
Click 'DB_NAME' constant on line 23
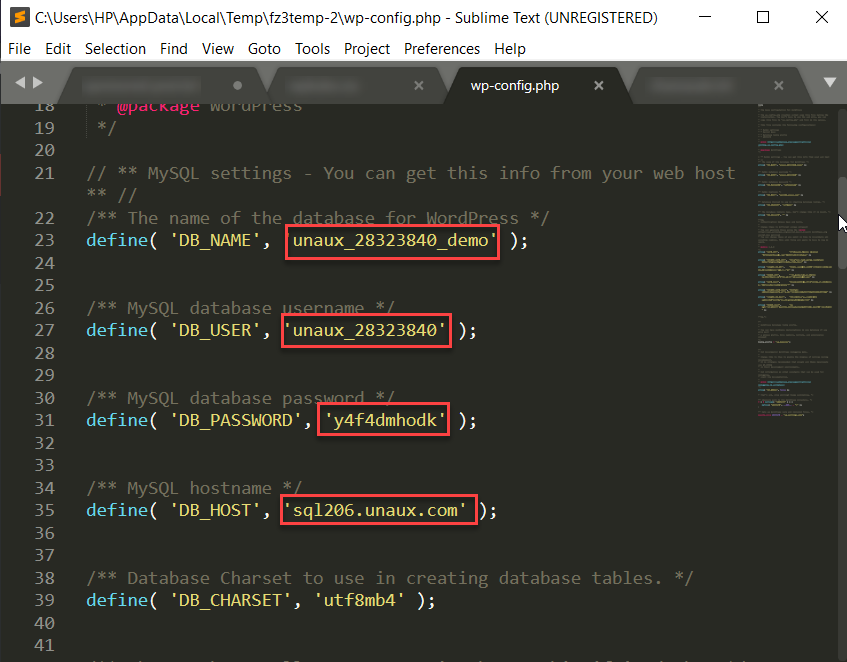tap(215, 240)
